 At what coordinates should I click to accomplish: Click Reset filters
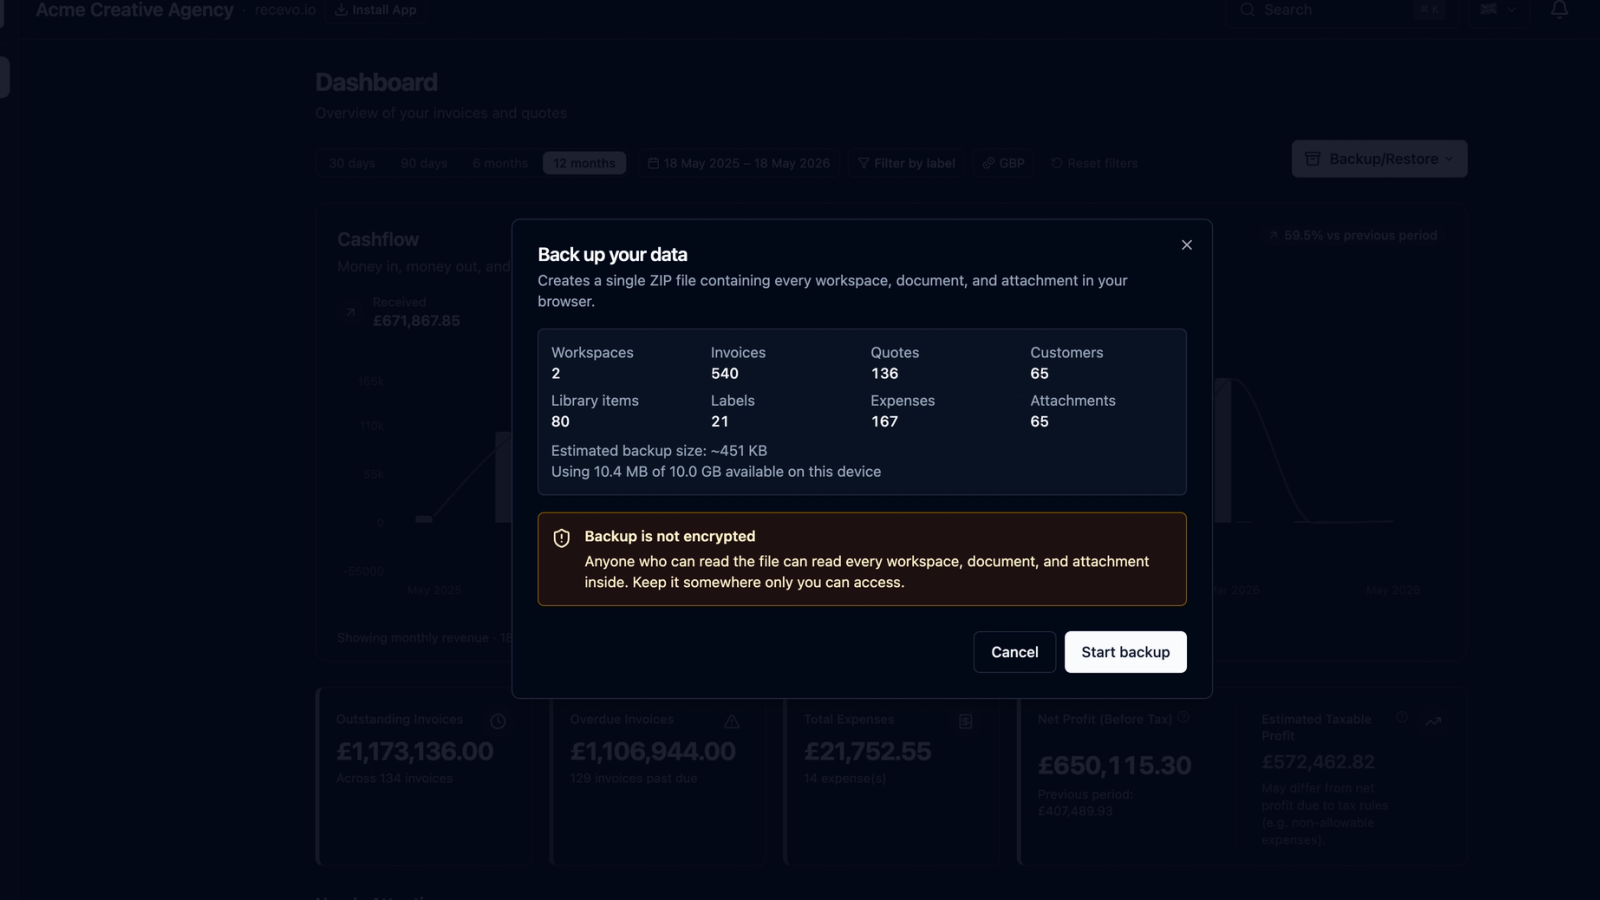pyautogui.click(x=1094, y=163)
